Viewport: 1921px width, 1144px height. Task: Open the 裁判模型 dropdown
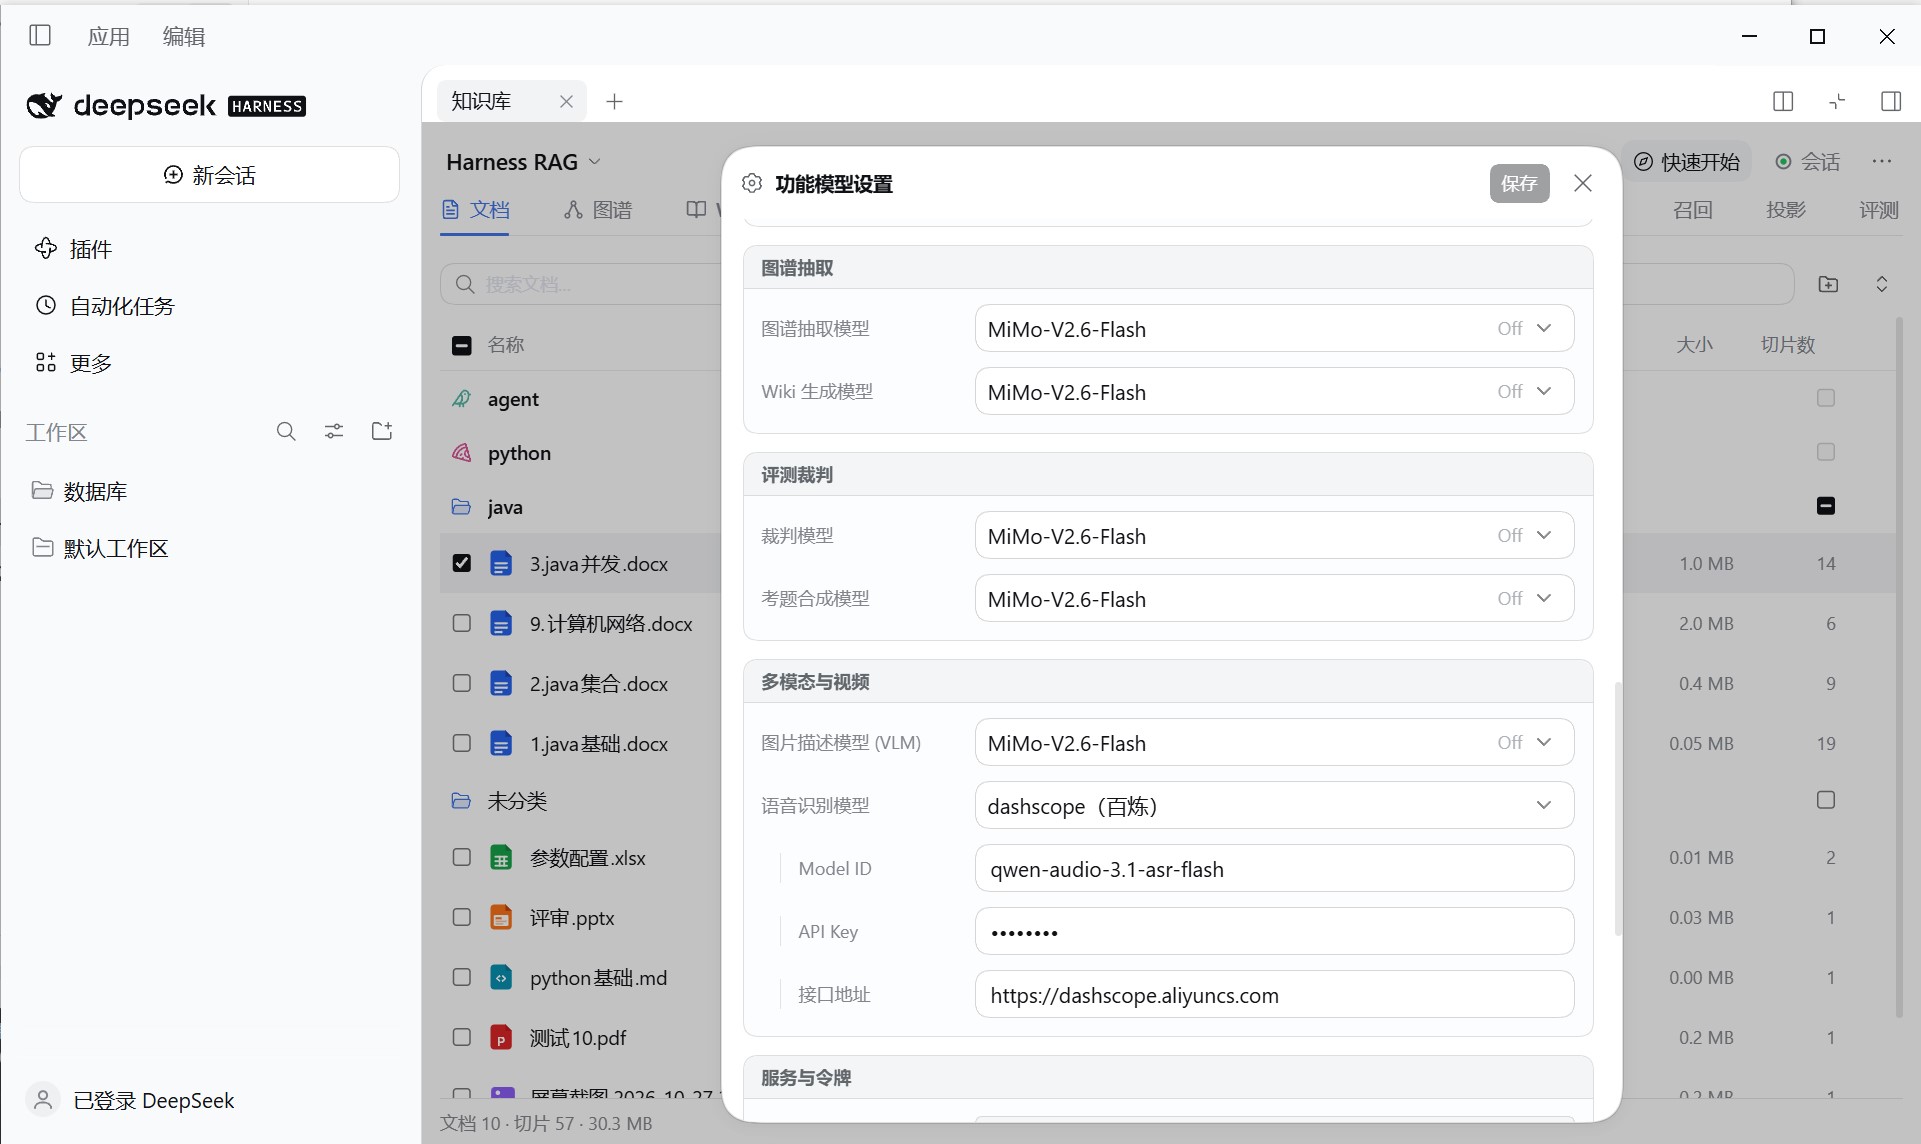coord(1274,536)
